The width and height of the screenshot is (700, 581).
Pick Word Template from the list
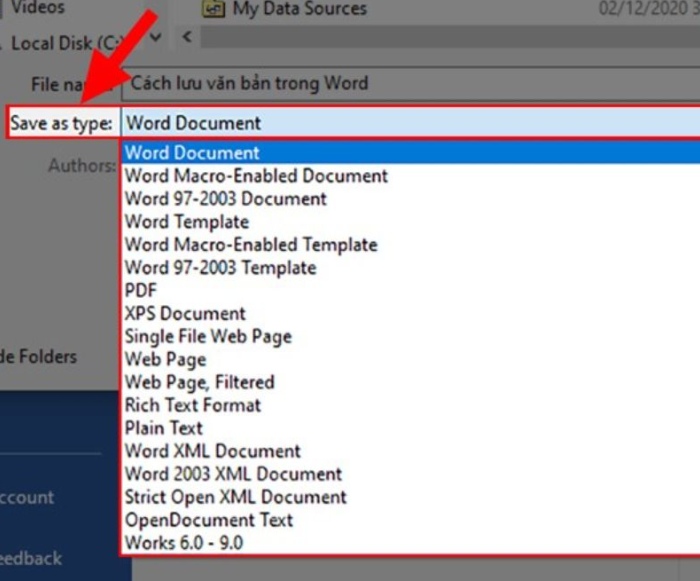coord(412,222)
